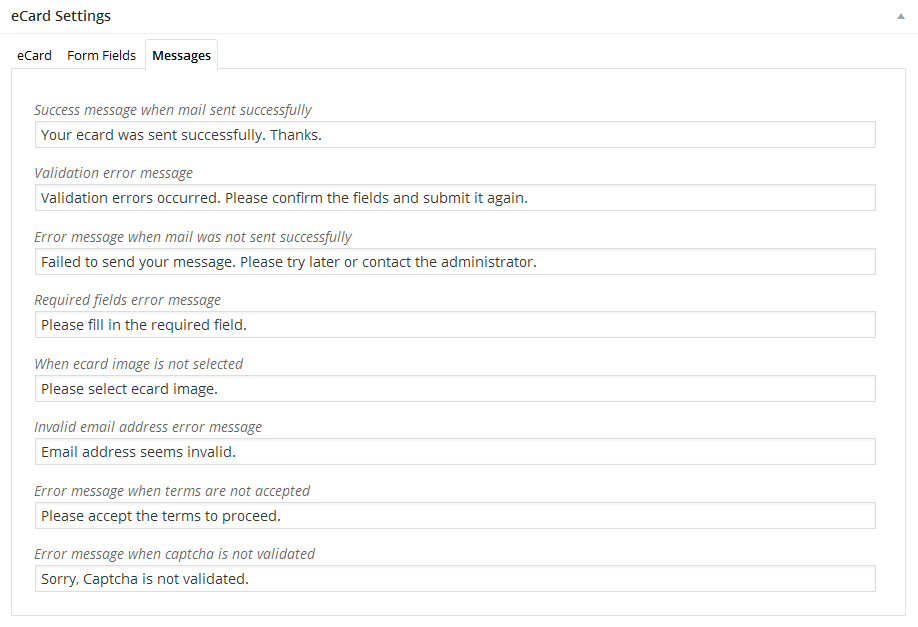Edit the 'Failed to send your message' field
The image size is (918, 627).
pyautogui.click(x=455, y=262)
